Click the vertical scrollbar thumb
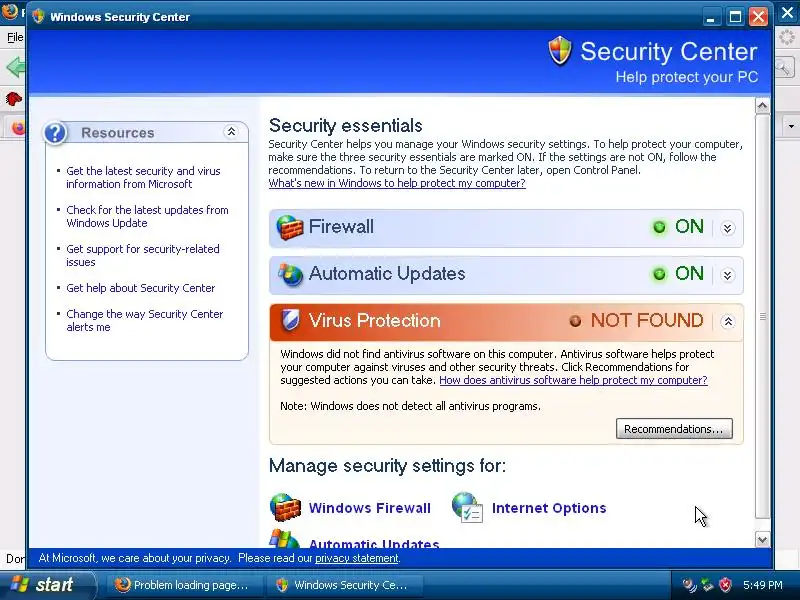This screenshot has height=600, width=800. pyautogui.click(x=762, y=316)
